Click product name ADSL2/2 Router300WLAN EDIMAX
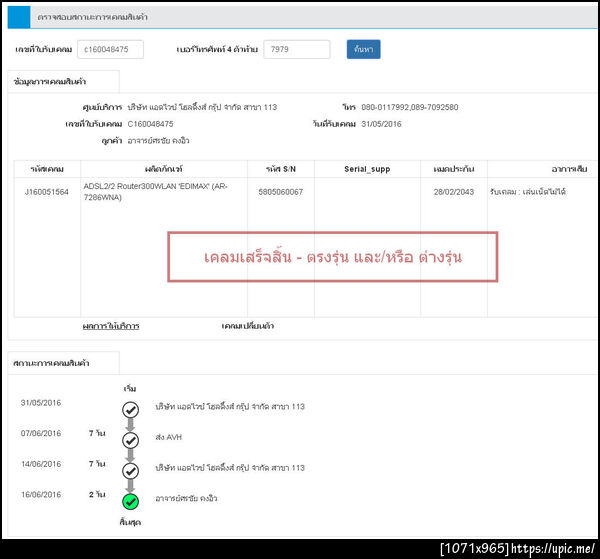Viewport: 600px width, 559px height. click(155, 192)
